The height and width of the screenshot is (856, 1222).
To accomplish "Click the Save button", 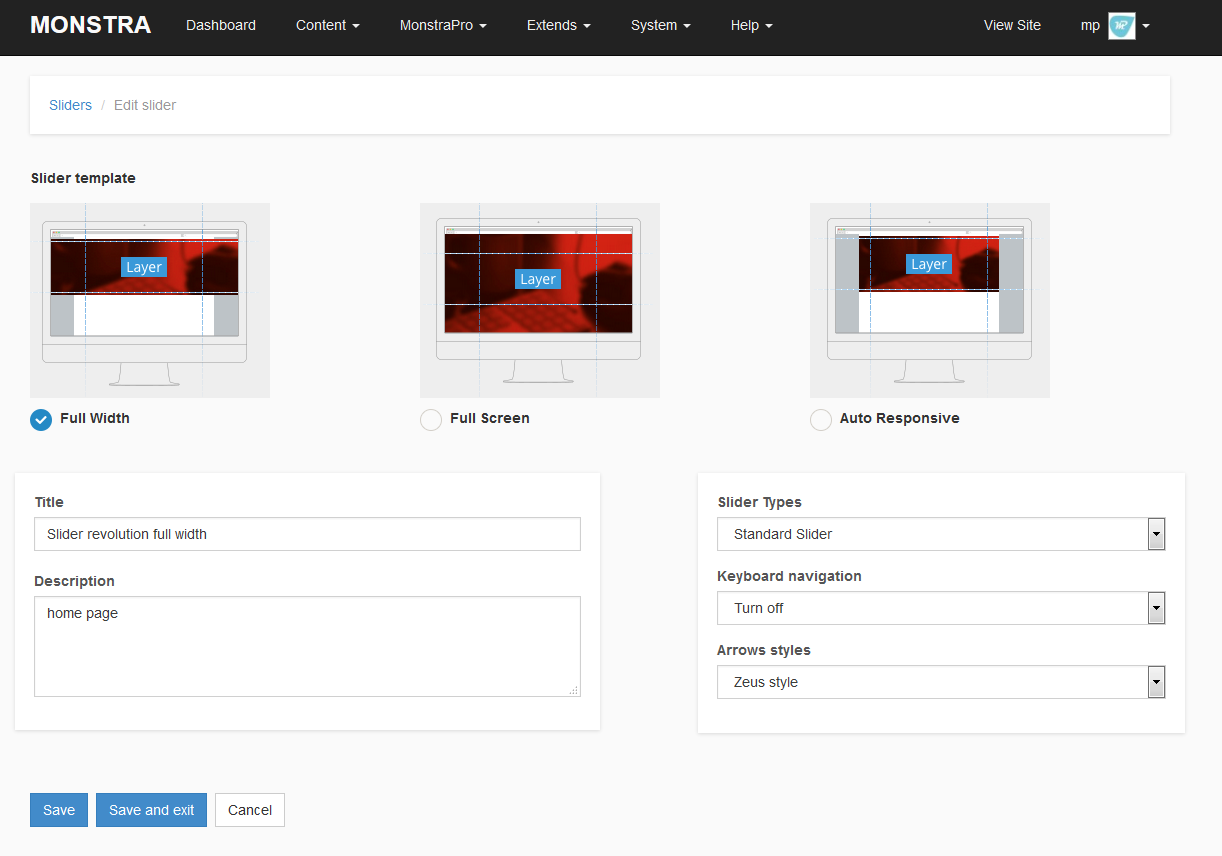I will [x=58, y=810].
